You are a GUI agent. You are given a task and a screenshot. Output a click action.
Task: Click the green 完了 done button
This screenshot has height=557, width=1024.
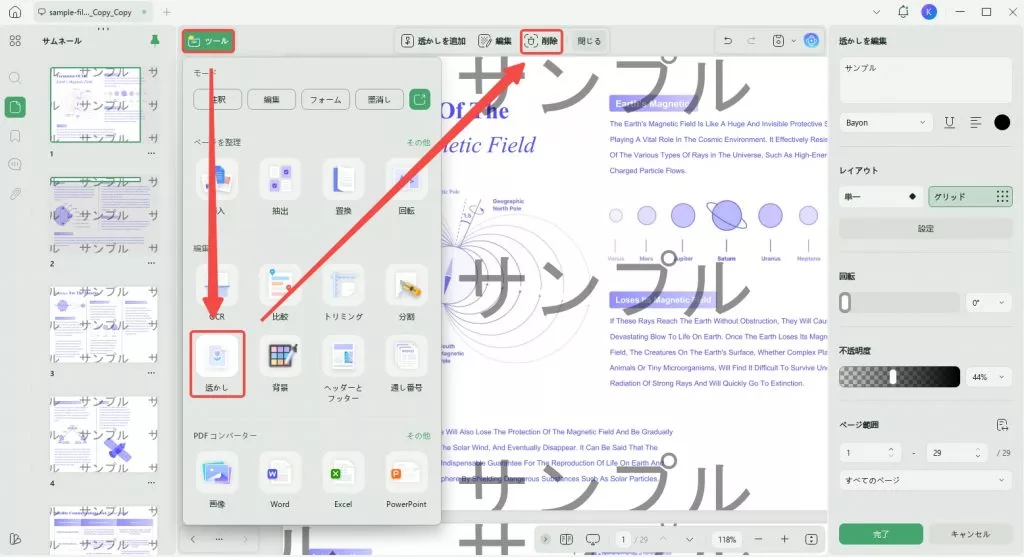881,533
